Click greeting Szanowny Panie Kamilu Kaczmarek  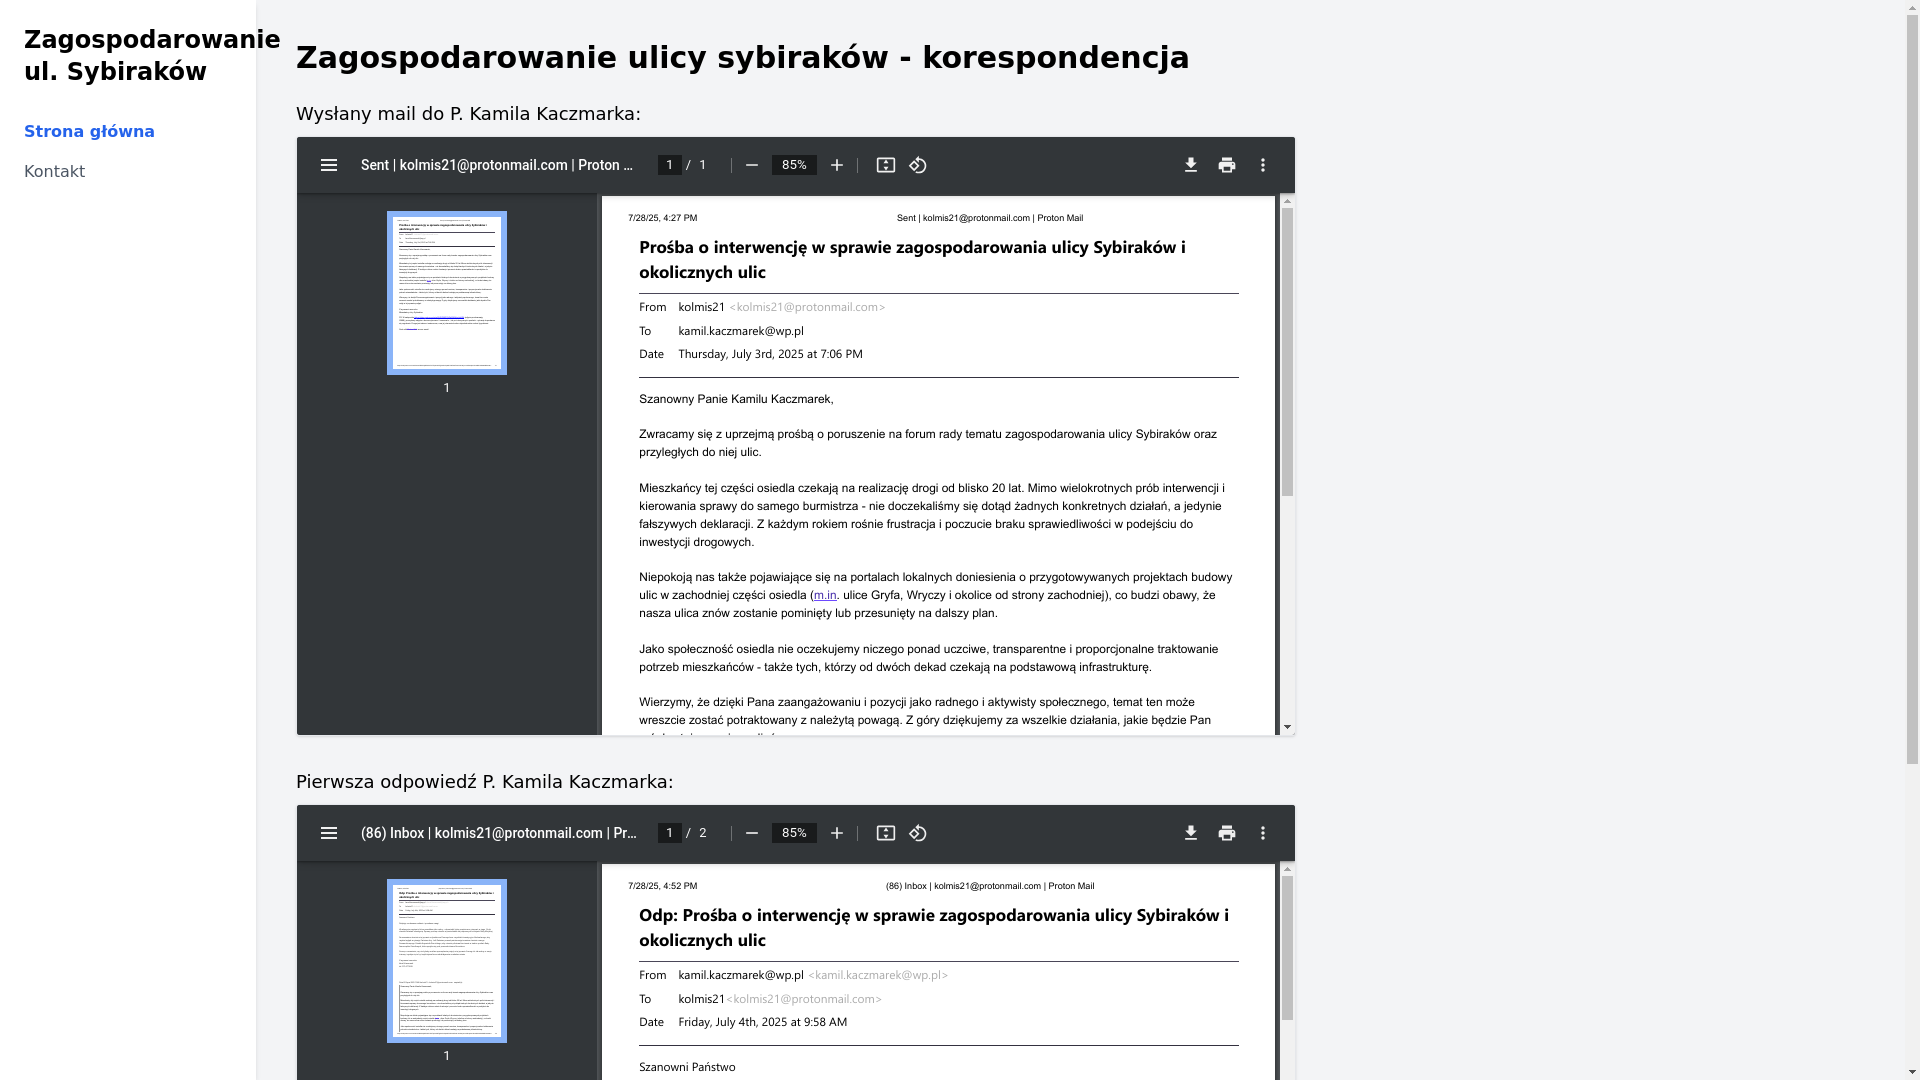click(736, 399)
